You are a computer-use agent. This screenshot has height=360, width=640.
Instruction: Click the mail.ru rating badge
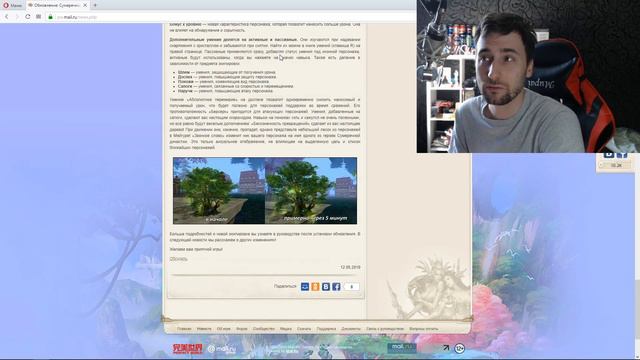tap(402, 348)
